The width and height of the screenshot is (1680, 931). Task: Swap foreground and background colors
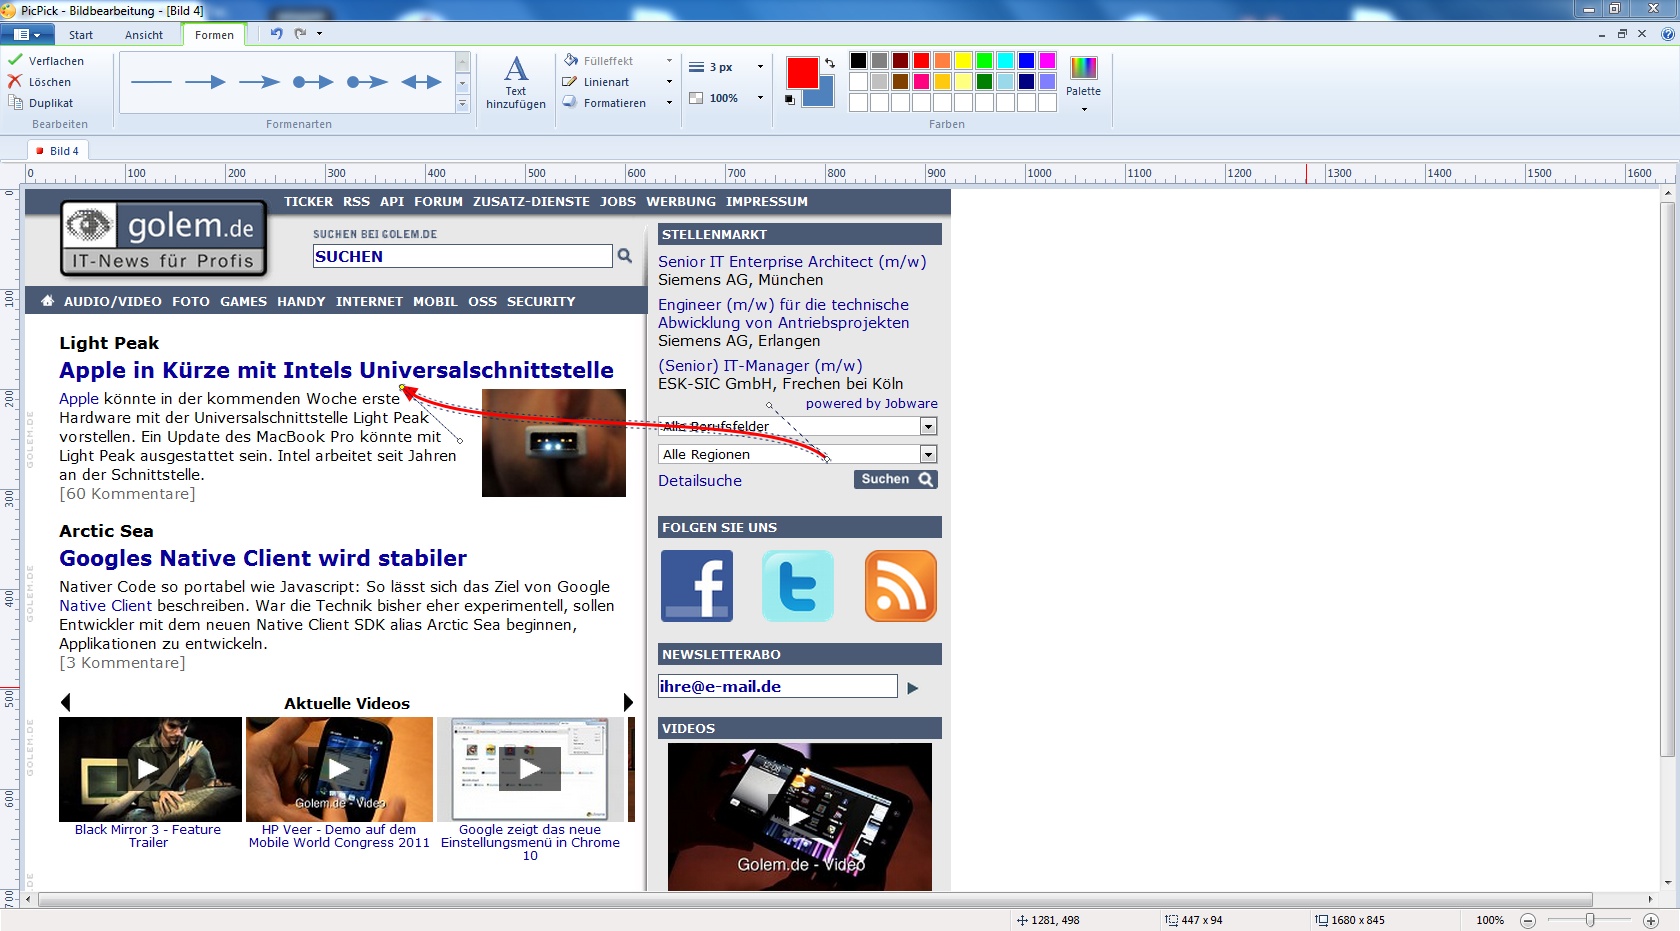pyautogui.click(x=830, y=63)
